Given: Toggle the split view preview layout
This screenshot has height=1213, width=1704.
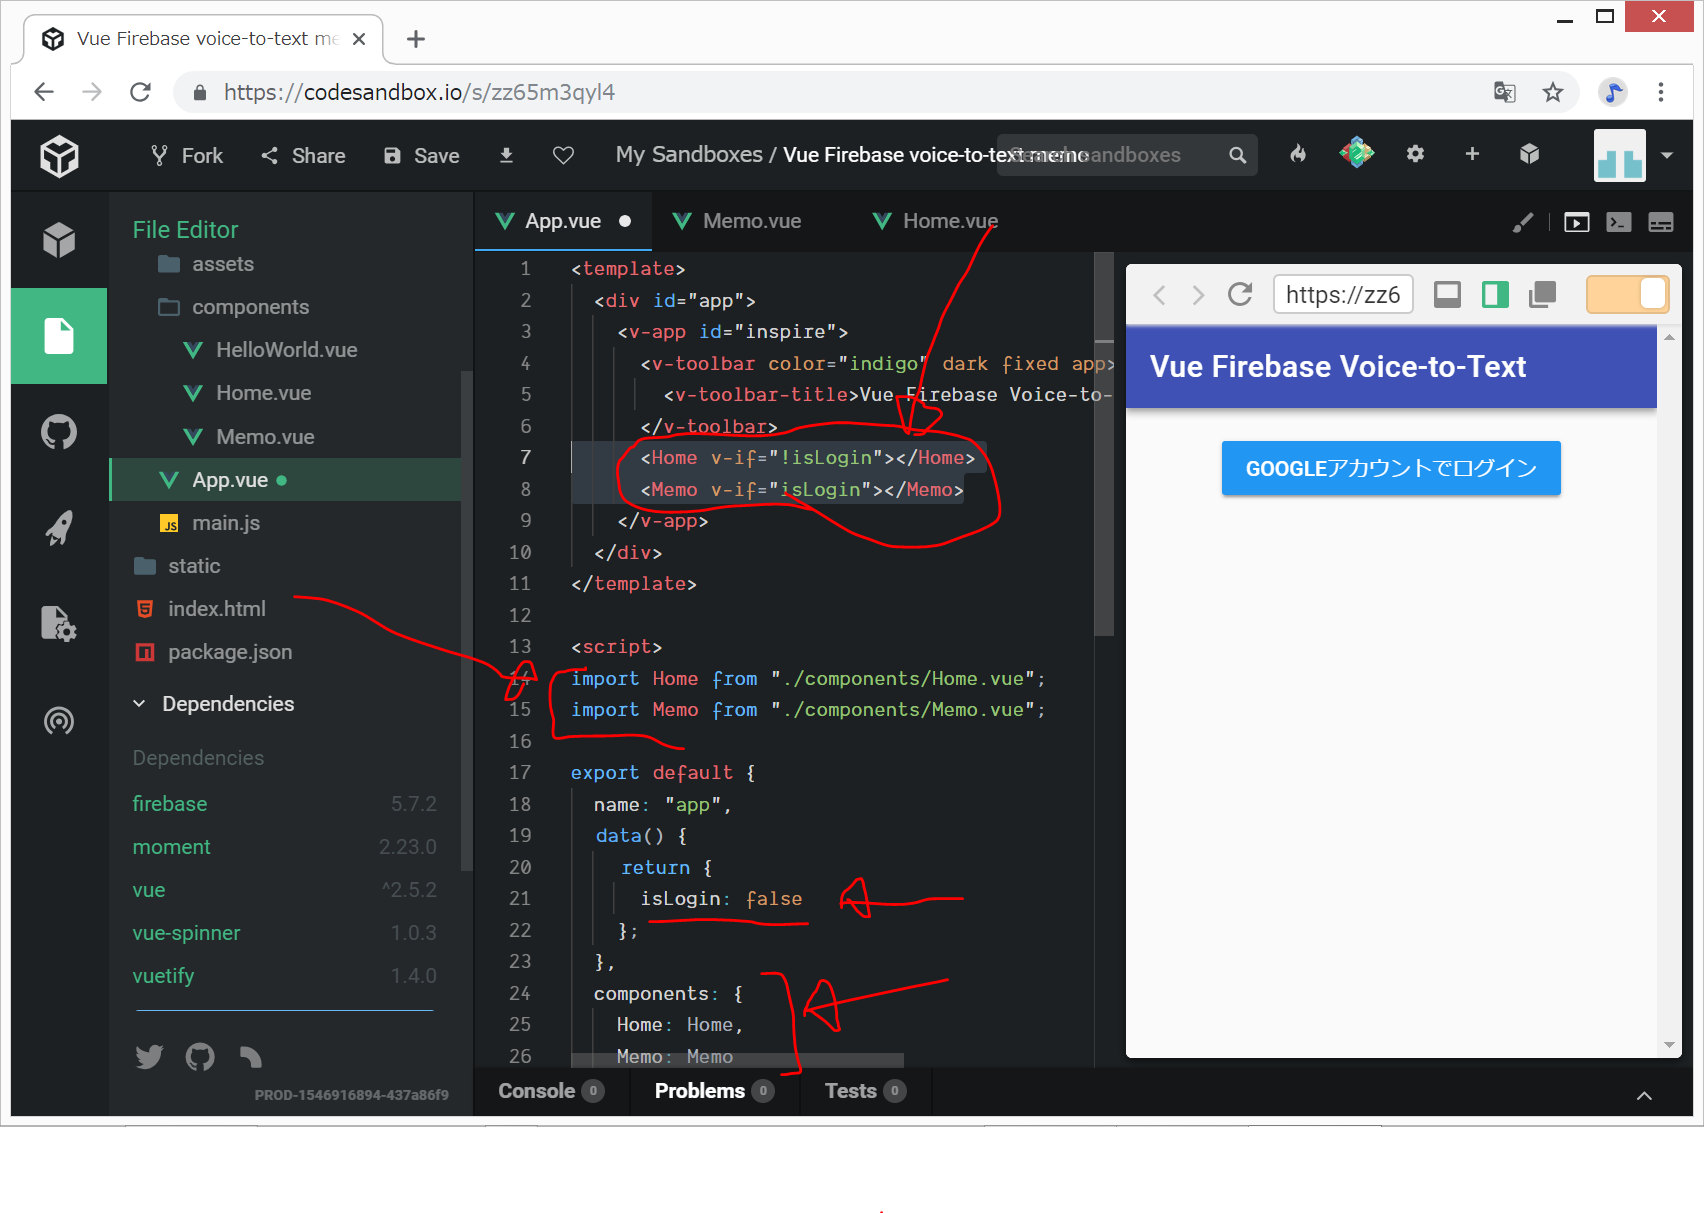Looking at the screenshot, I should point(1495,294).
